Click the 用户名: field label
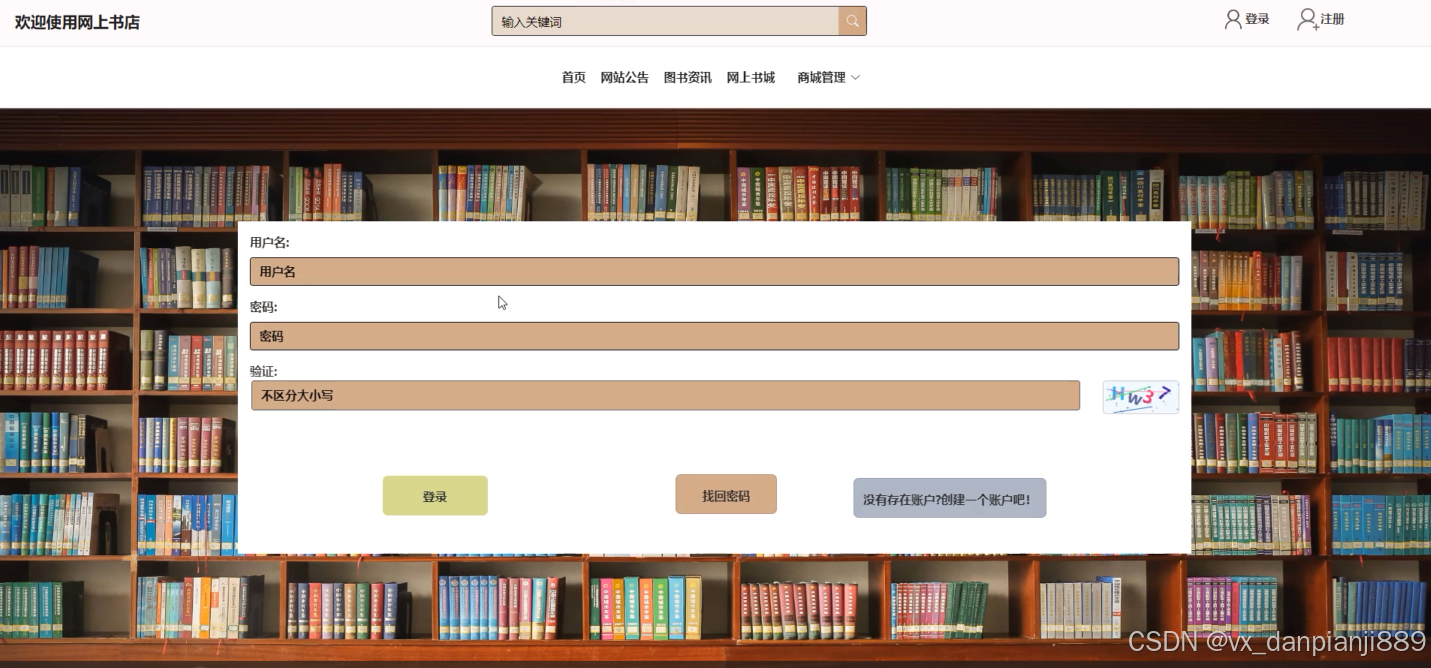1431x668 pixels. tap(270, 242)
